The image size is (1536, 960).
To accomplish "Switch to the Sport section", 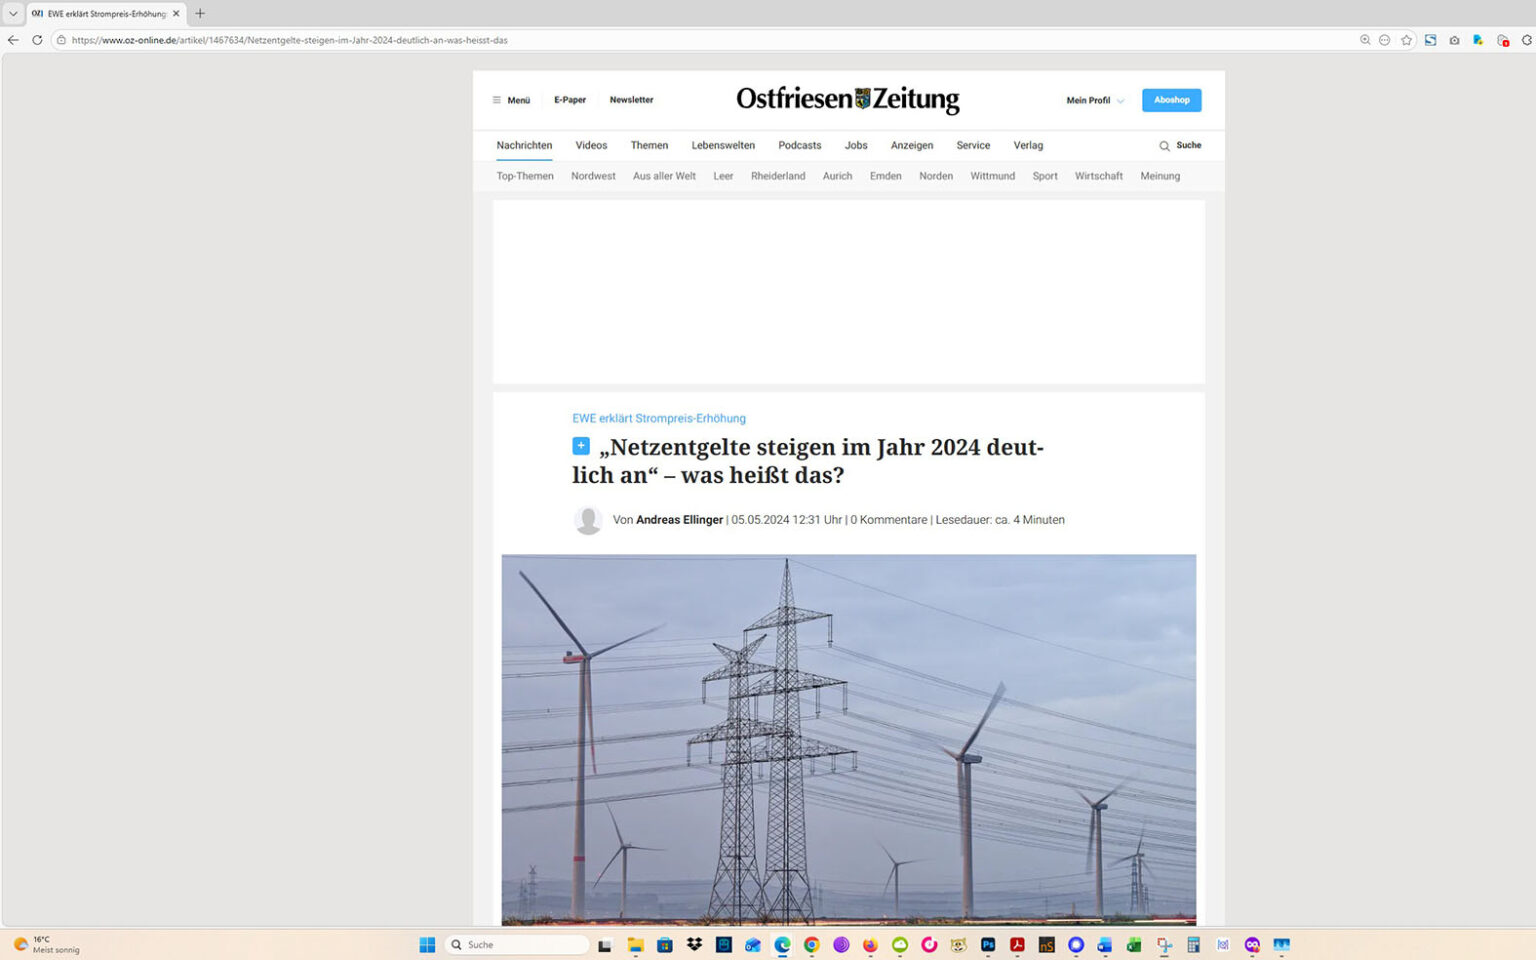I will (x=1044, y=176).
